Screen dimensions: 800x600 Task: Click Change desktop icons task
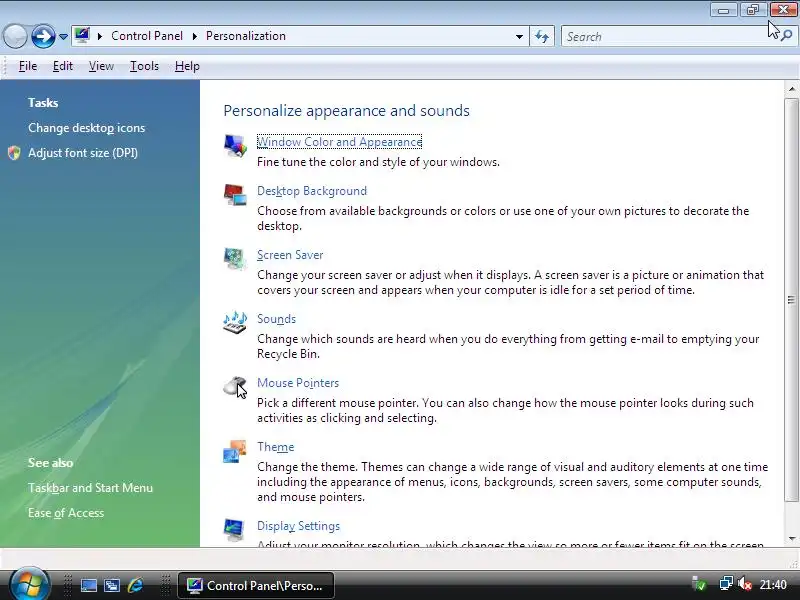click(86, 128)
